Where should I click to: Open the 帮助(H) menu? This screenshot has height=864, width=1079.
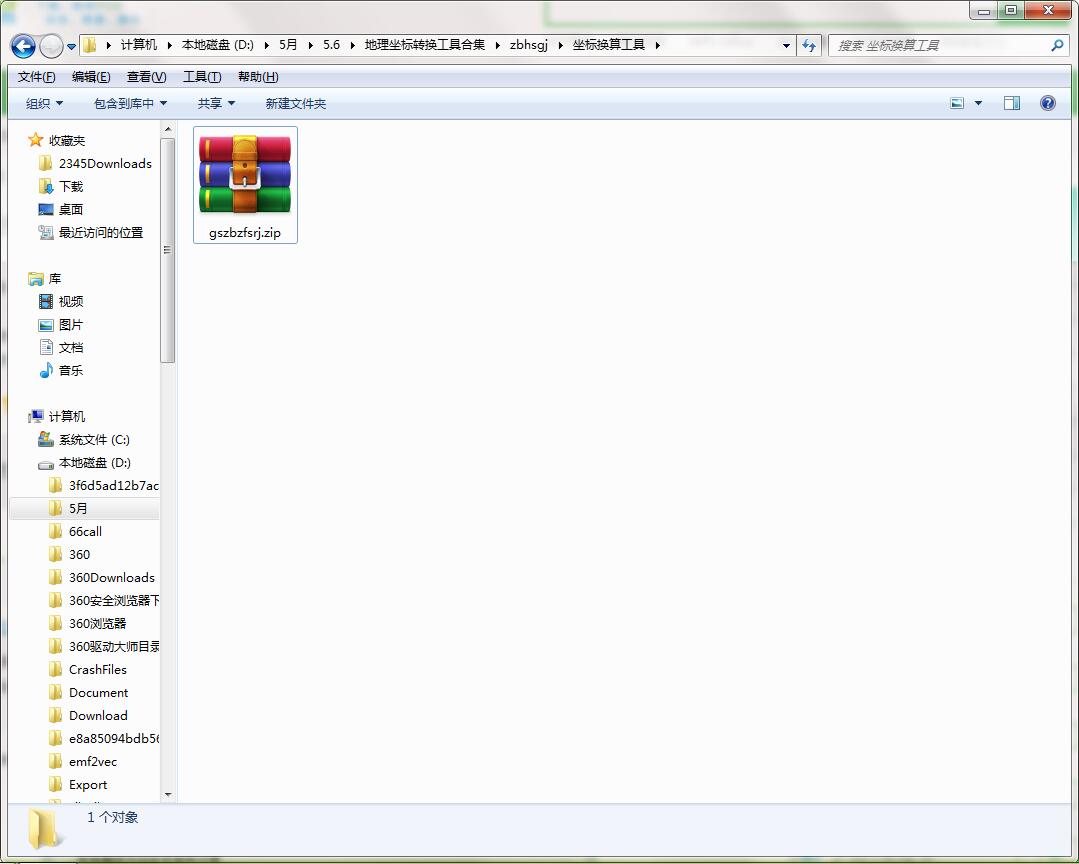click(258, 76)
